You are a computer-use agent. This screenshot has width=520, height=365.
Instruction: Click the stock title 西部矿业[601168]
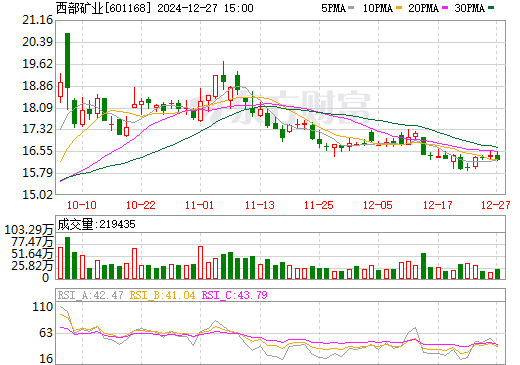coord(103,8)
